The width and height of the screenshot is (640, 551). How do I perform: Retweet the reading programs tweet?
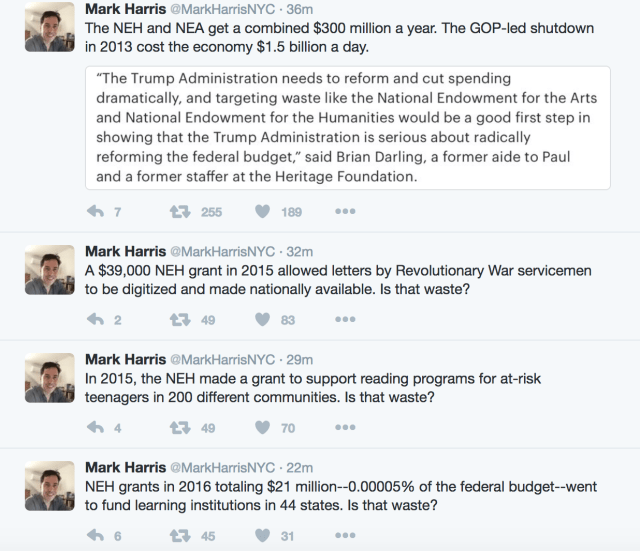click(181, 428)
